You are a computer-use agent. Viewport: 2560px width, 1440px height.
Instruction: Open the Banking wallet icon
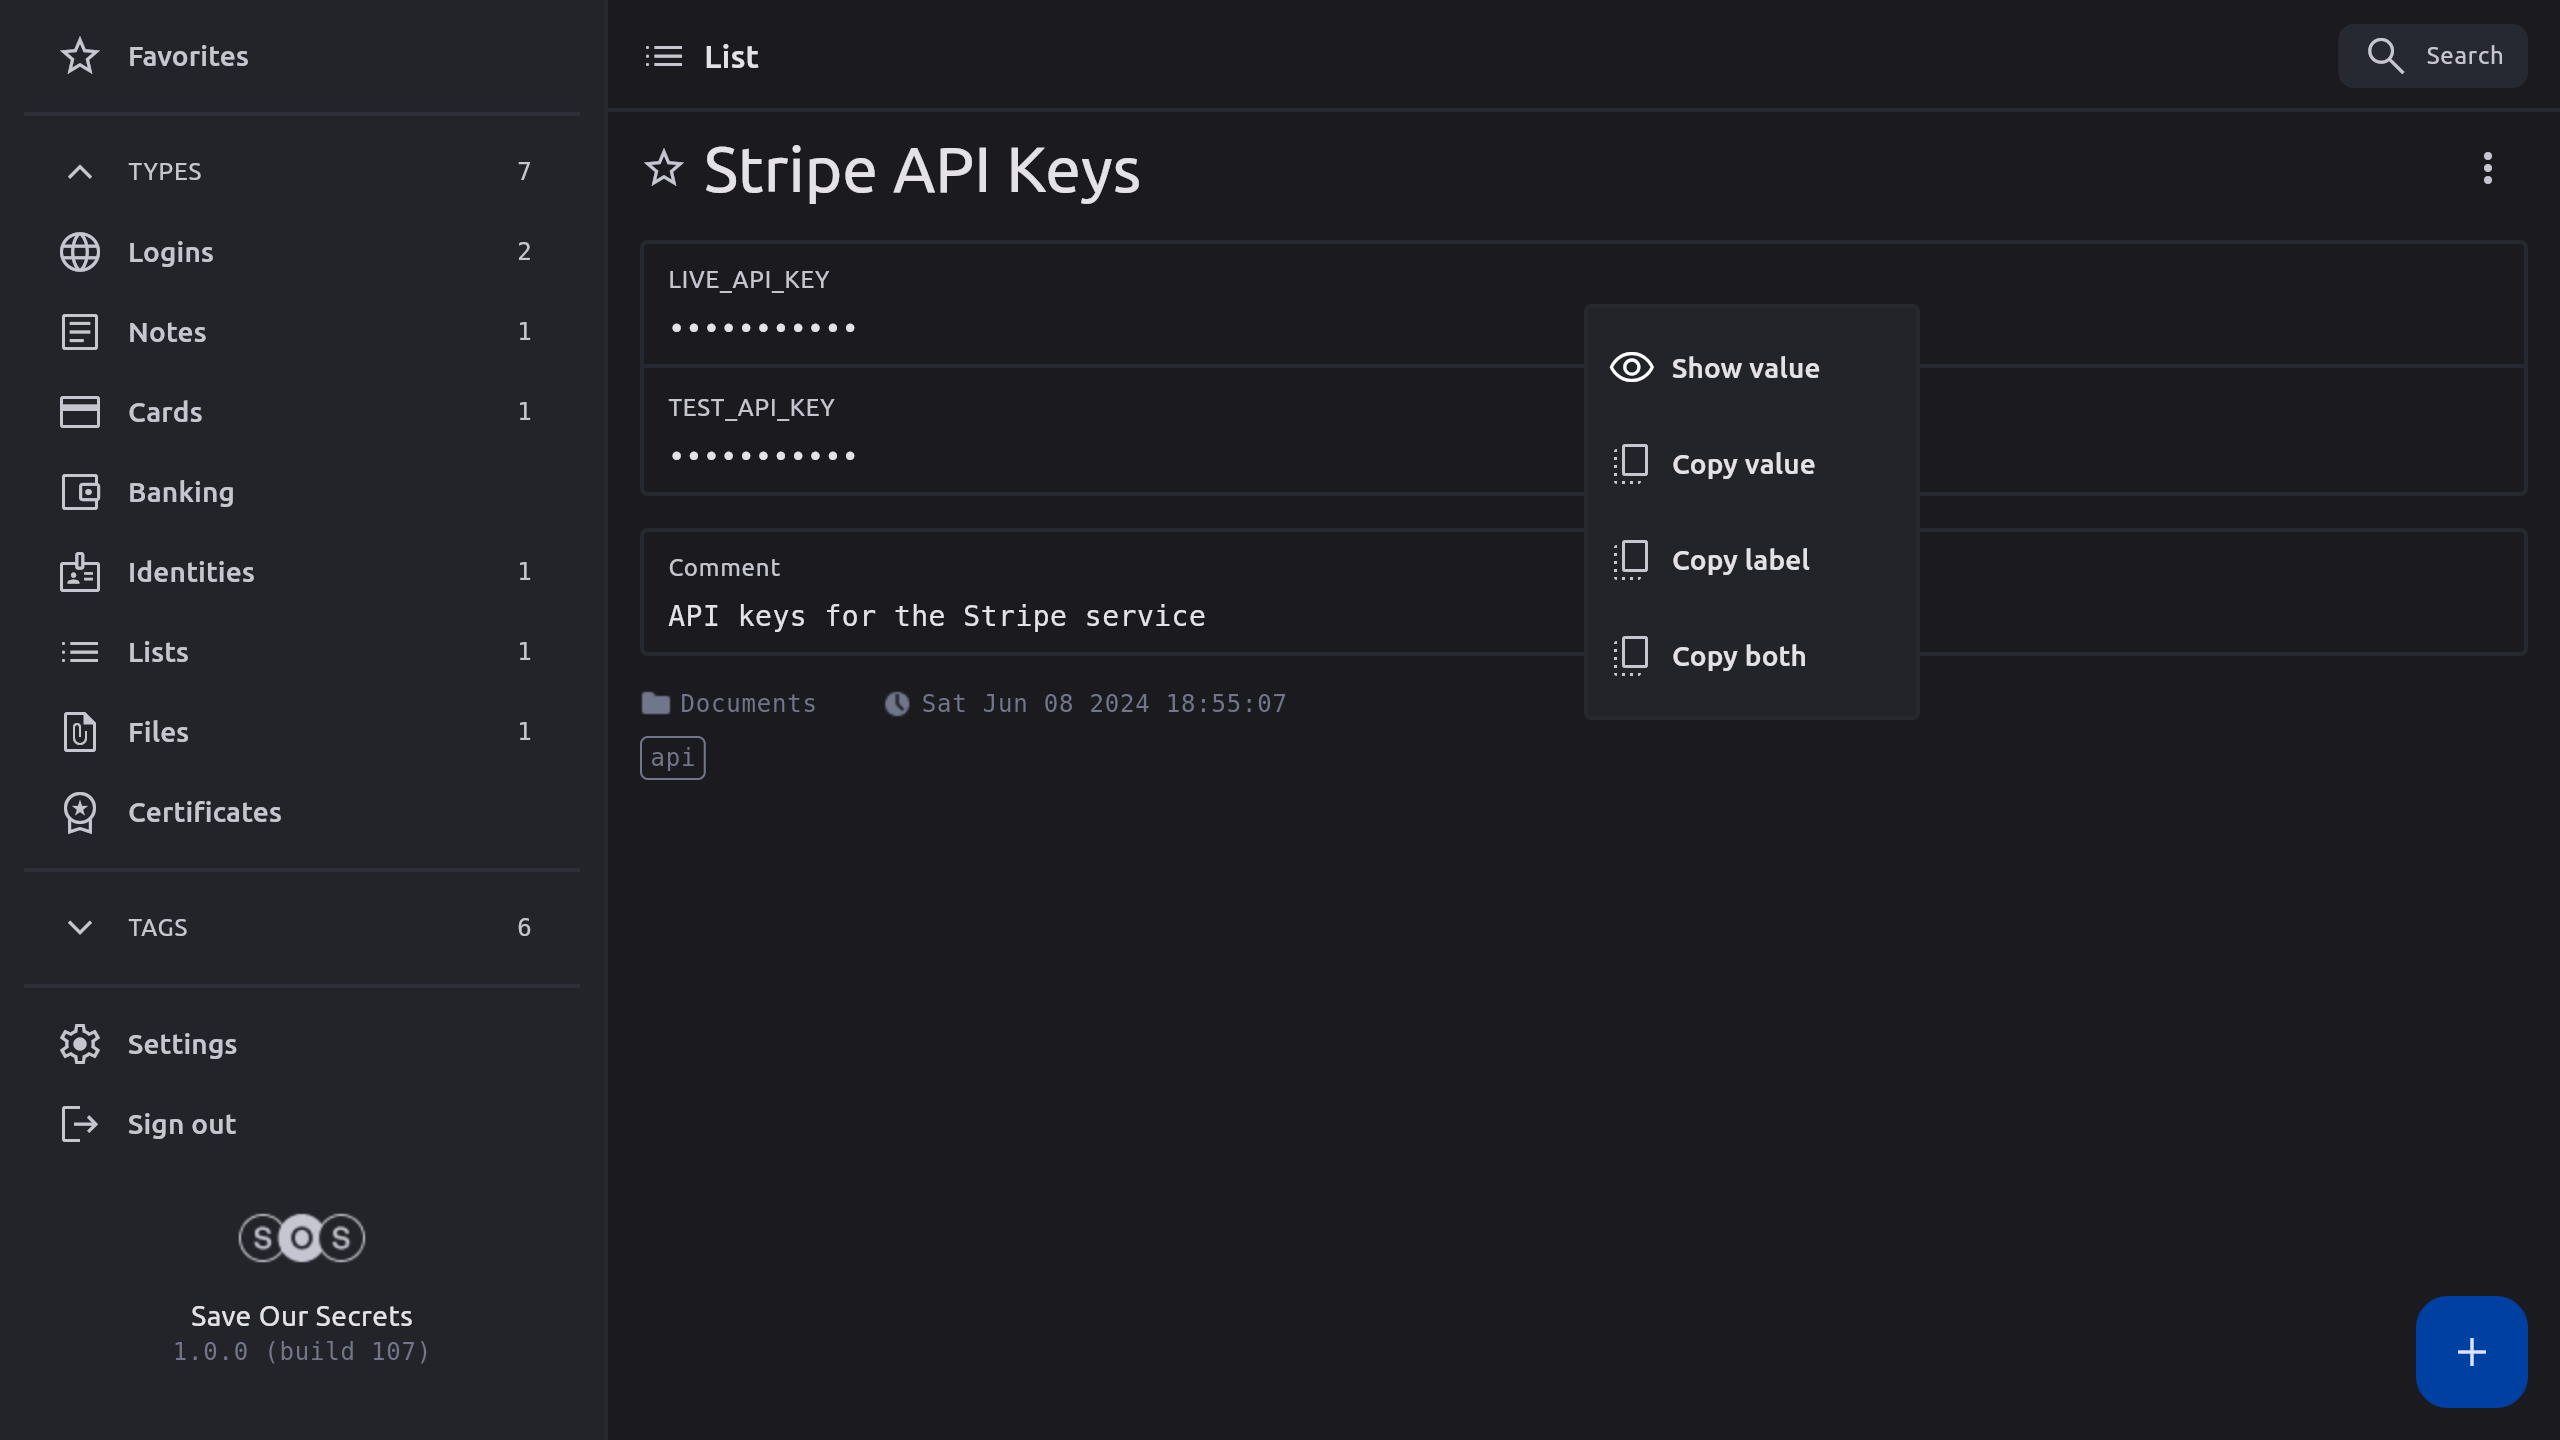(80, 492)
